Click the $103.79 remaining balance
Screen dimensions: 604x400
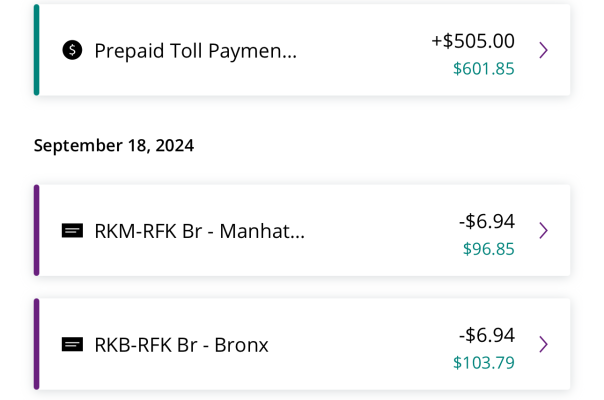tap(484, 363)
